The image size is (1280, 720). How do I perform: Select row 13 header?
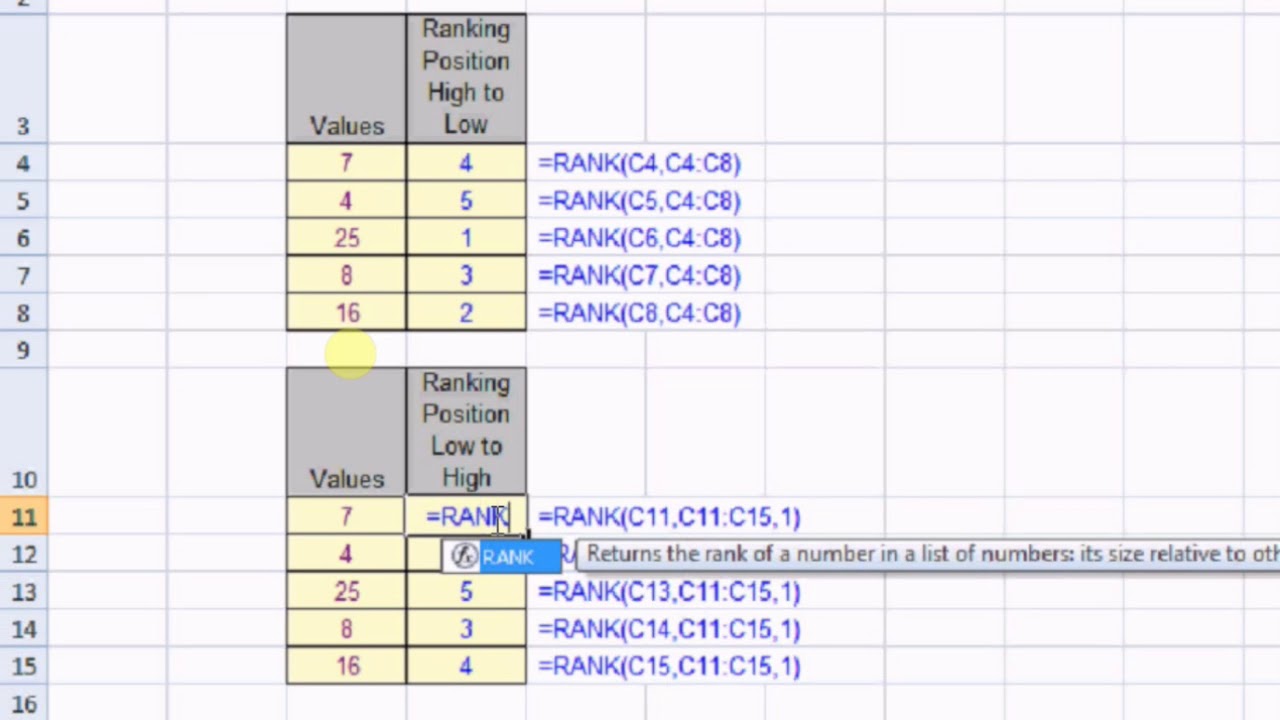[24, 592]
